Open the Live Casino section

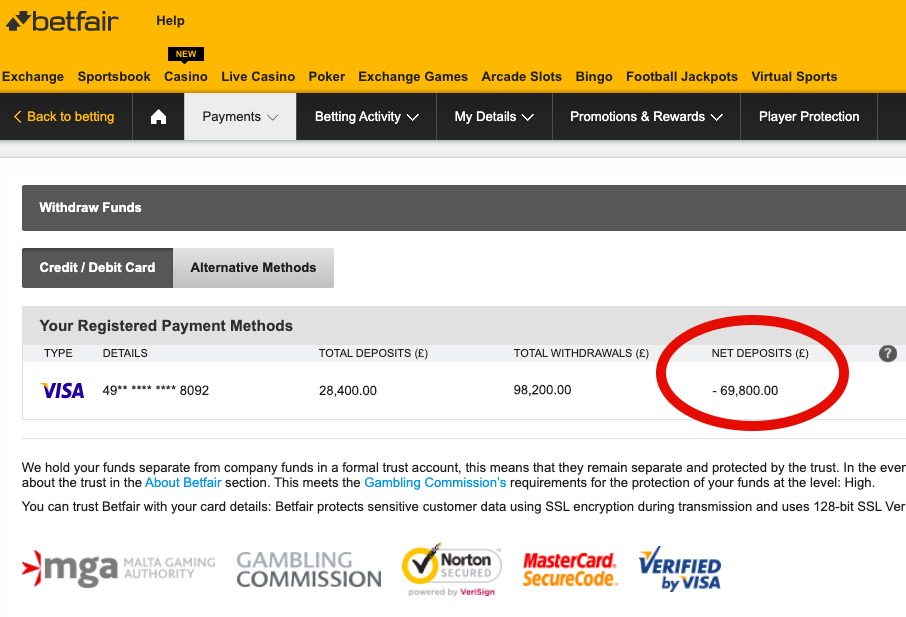pos(258,77)
